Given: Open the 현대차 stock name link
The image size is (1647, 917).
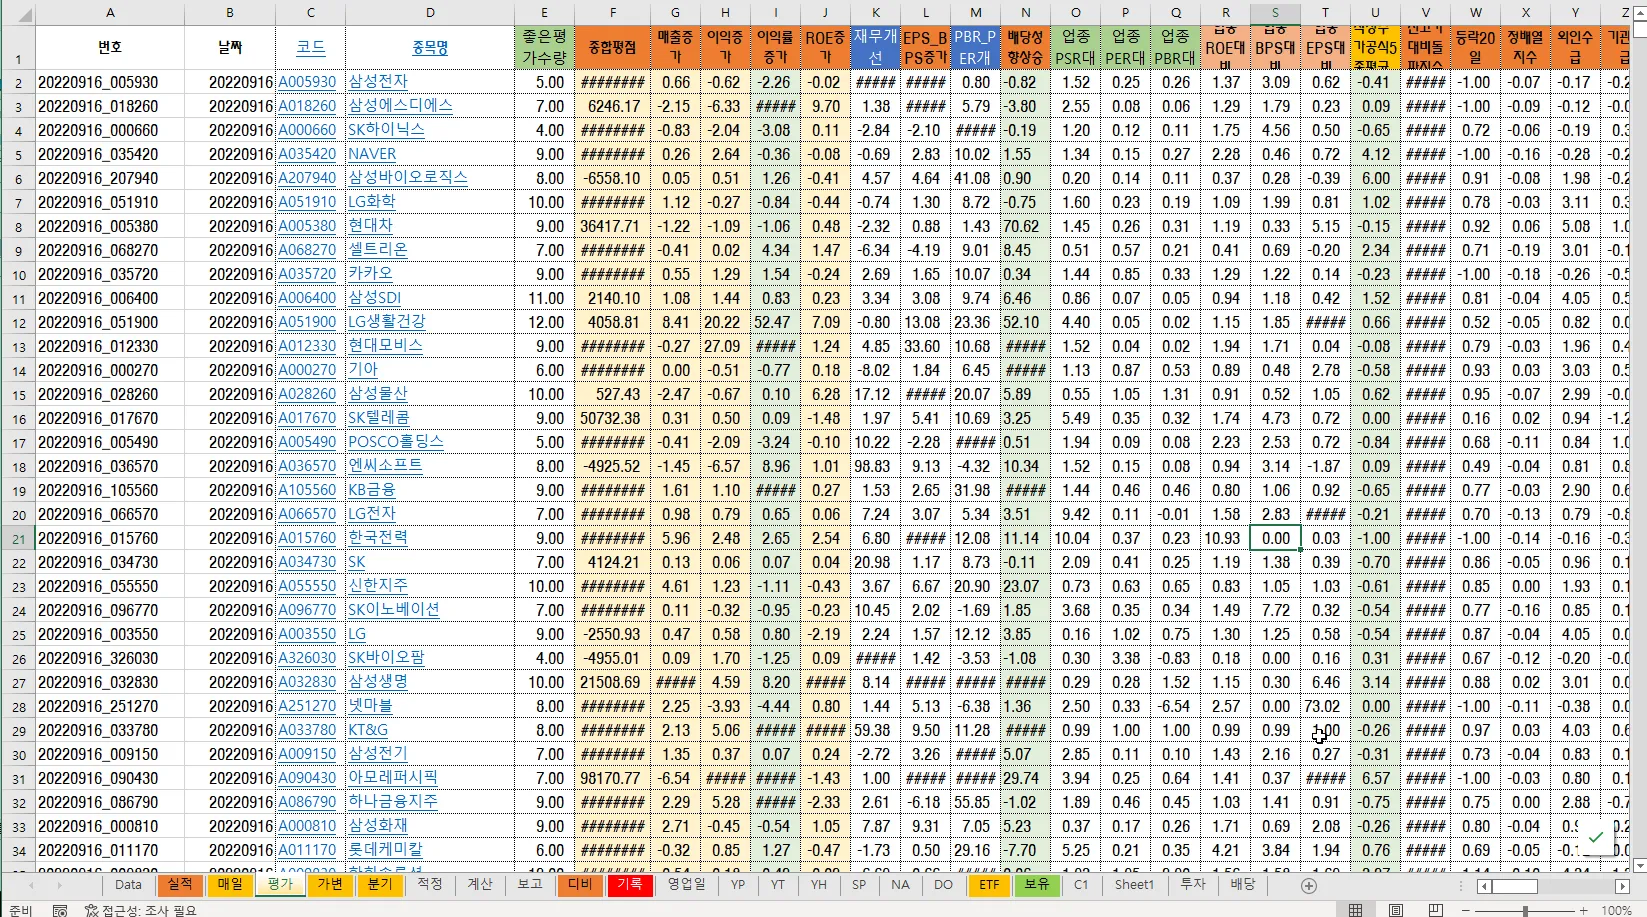Looking at the screenshot, I should tap(371, 226).
